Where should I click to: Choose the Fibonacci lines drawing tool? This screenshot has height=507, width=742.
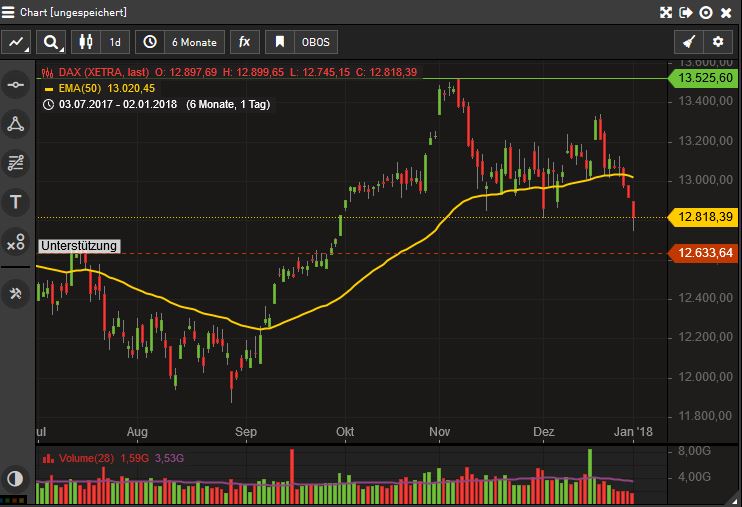[x=16, y=162]
